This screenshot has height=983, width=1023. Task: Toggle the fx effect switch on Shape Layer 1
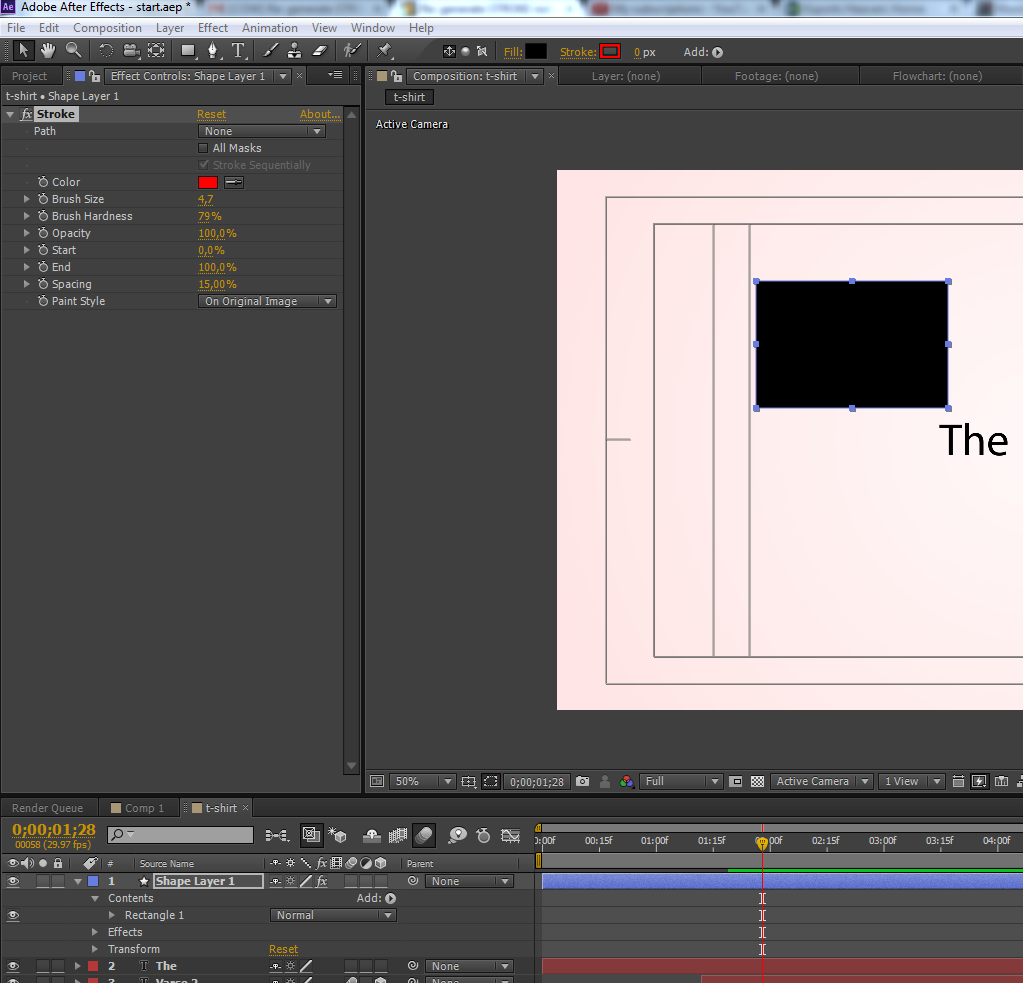tap(322, 881)
